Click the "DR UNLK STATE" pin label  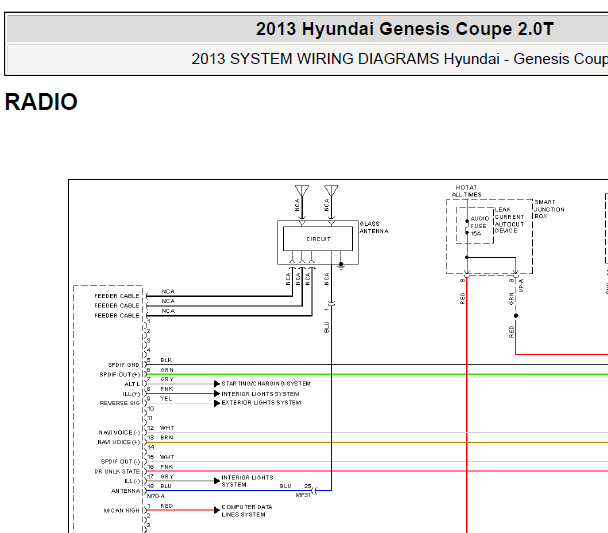click(117, 472)
